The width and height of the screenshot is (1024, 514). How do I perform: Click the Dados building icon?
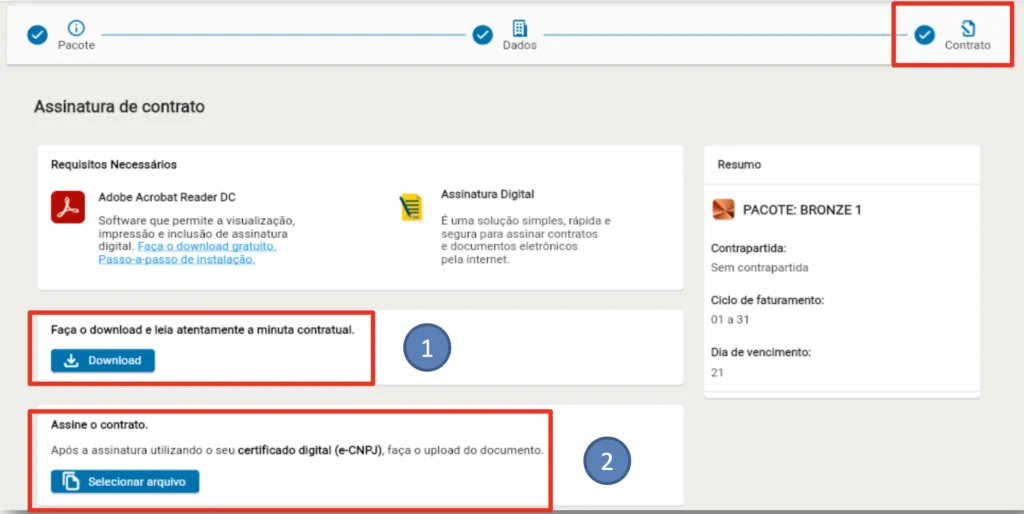[519, 28]
